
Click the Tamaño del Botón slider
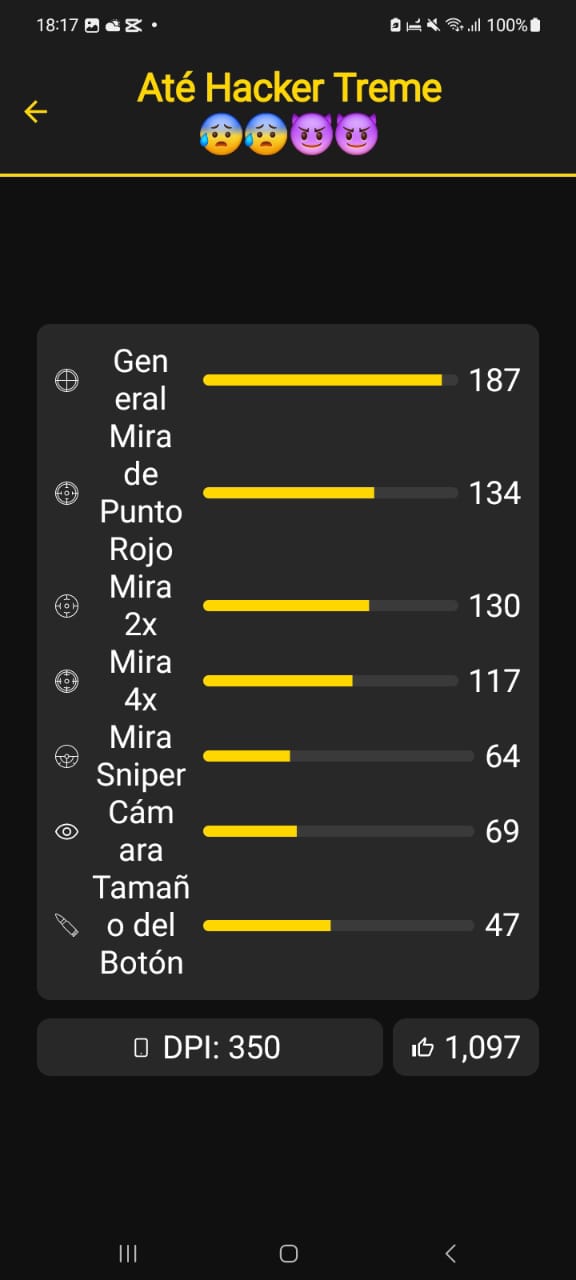pos(338,925)
